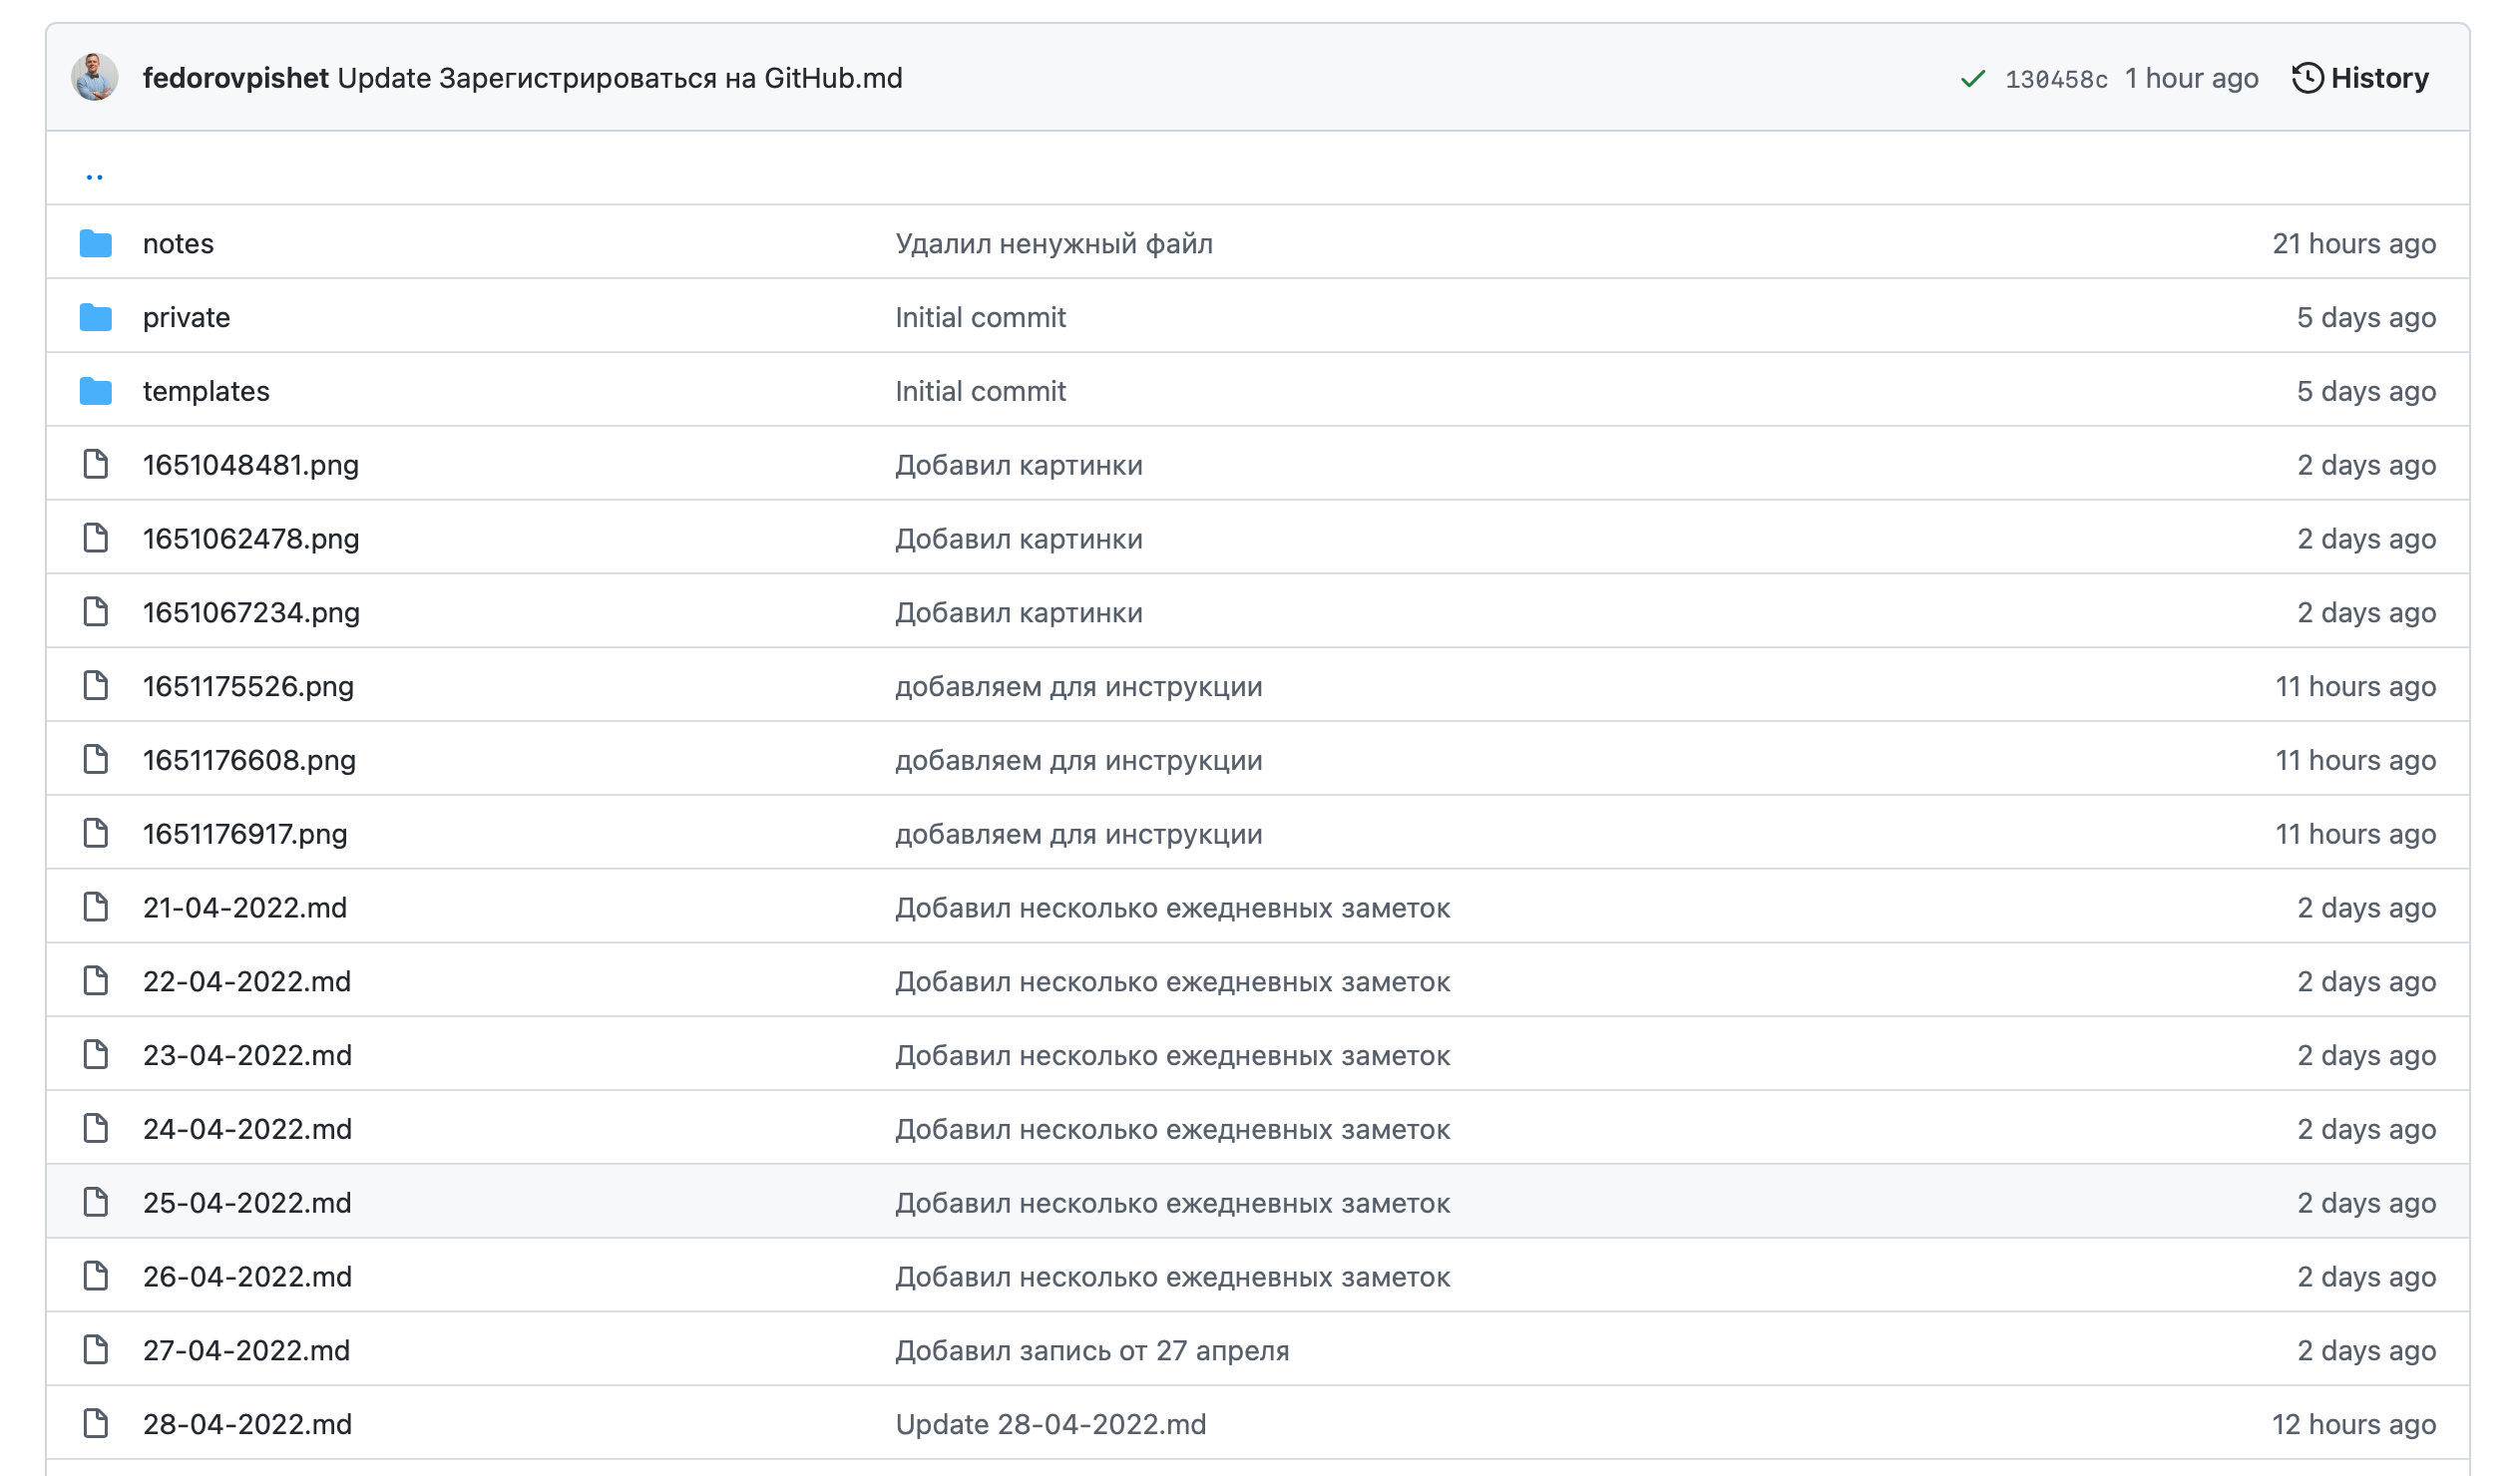The width and height of the screenshot is (2520, 1476).
Task: Click the private folder icon
Action: (96, 317)
